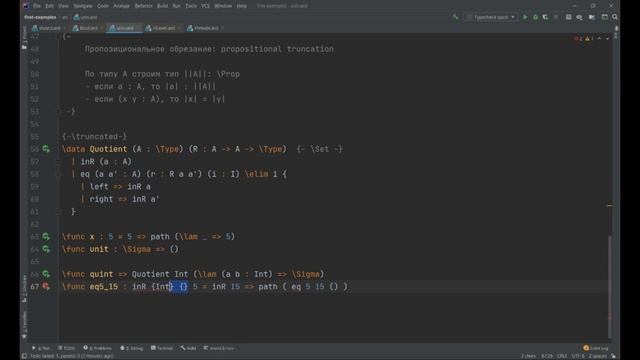Open the Edit menu
This screenshot has width=640, height=360.
click(49, 6)
